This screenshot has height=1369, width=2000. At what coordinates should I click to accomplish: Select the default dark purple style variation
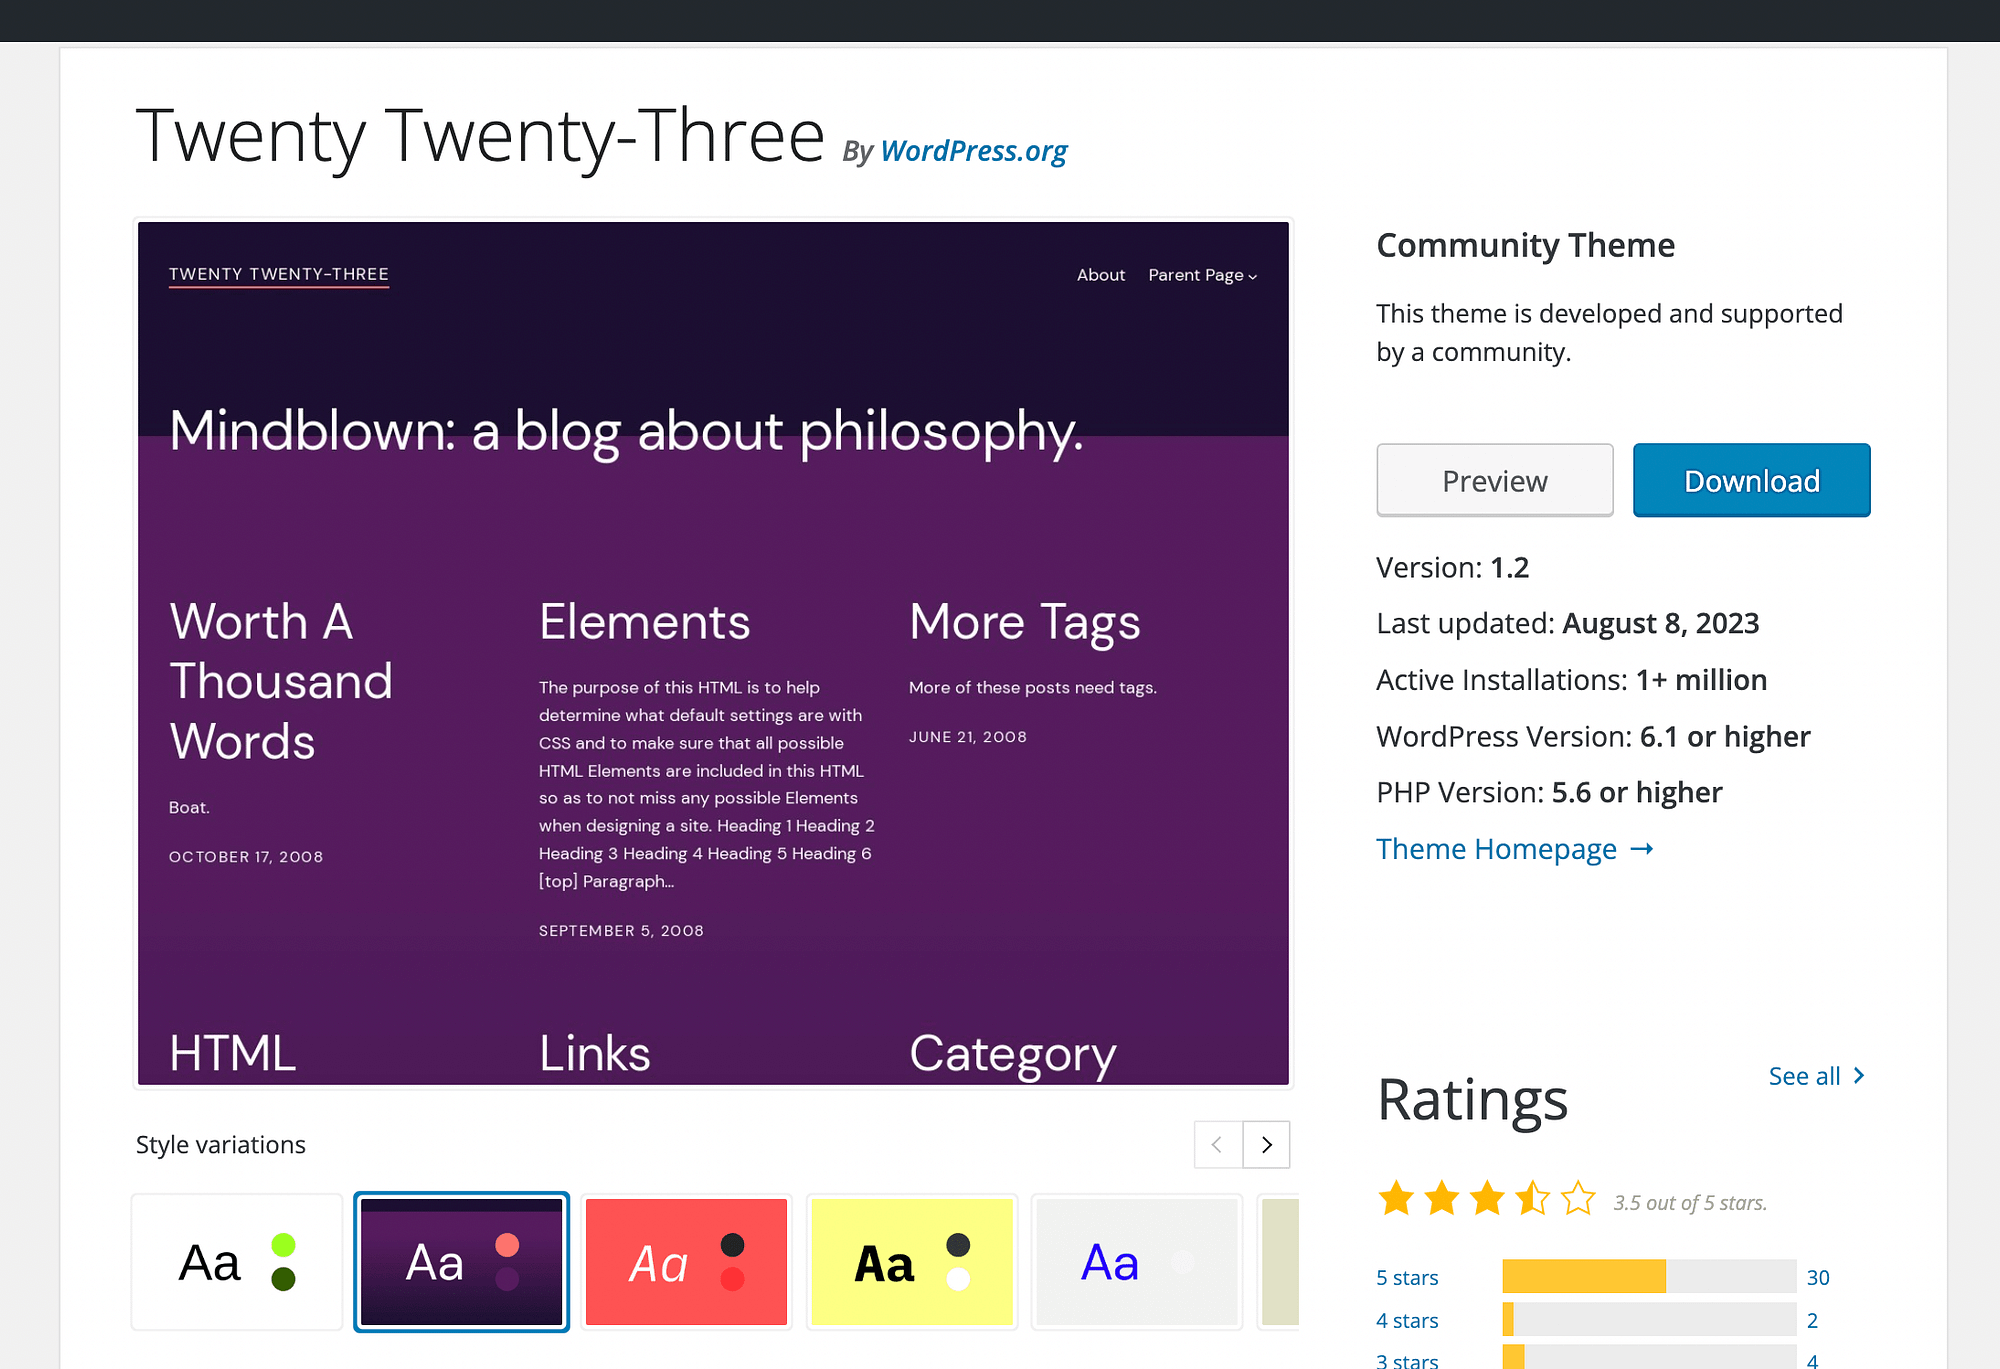pyautogui.click(x=461, y=1262)
